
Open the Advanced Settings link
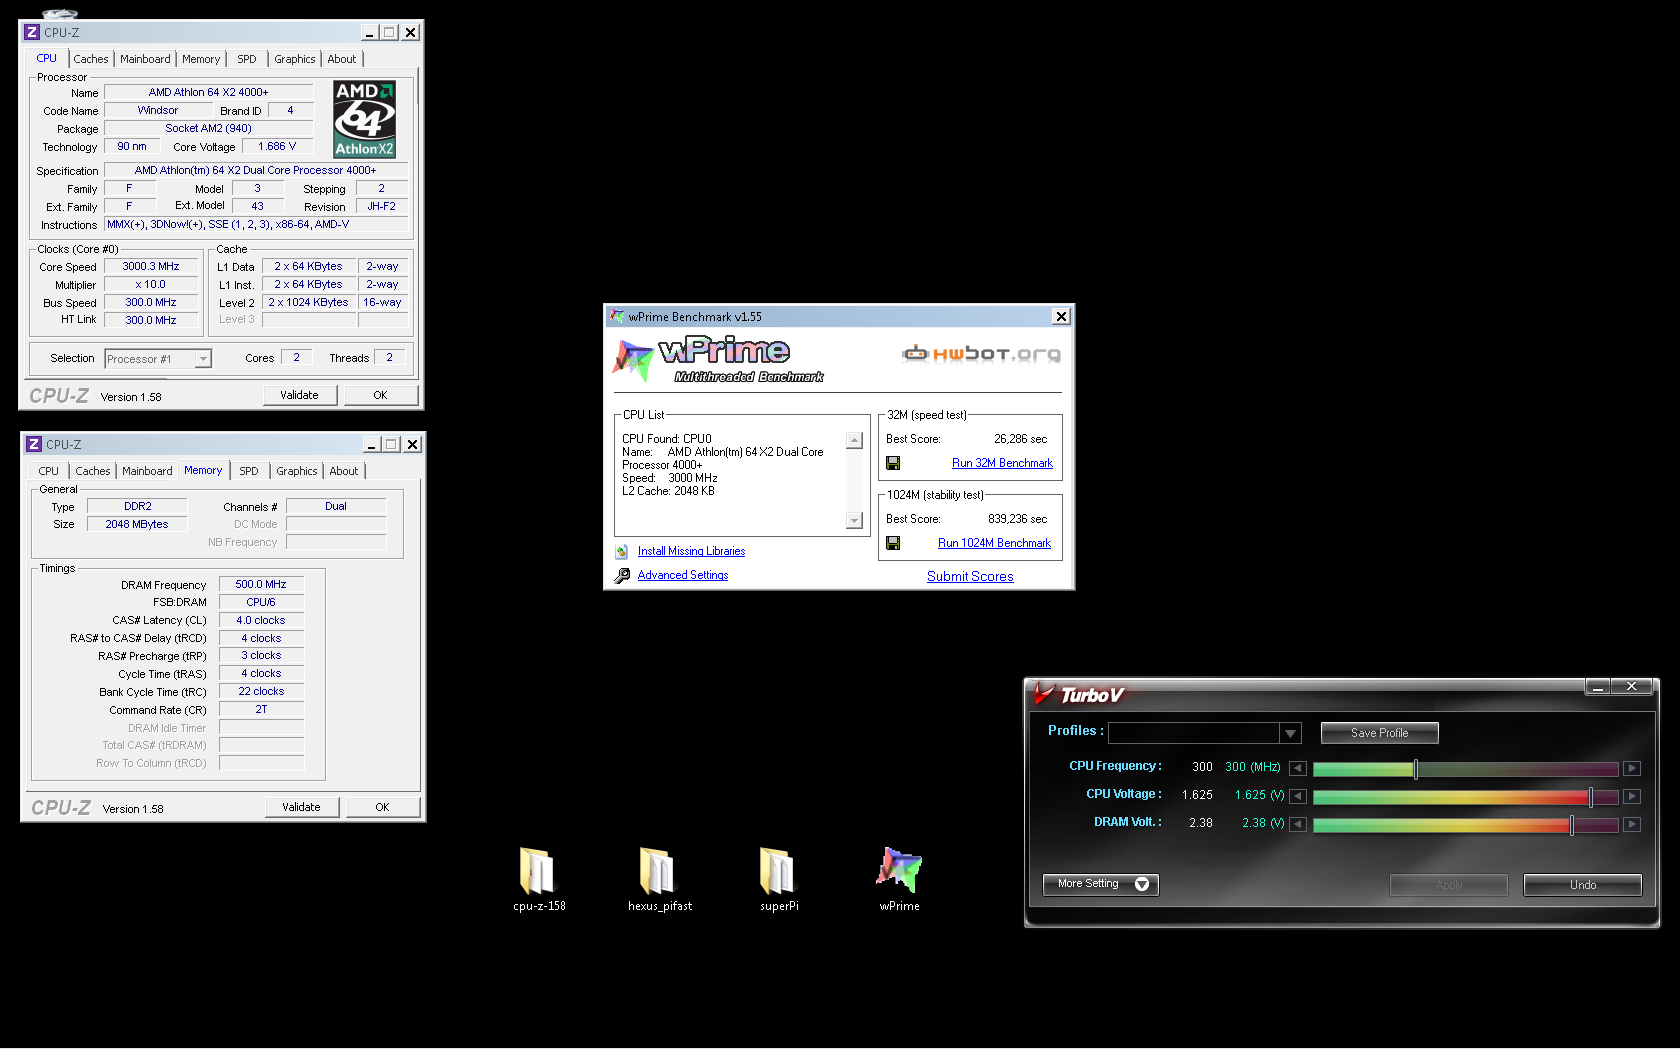click(x=683, y=575)
